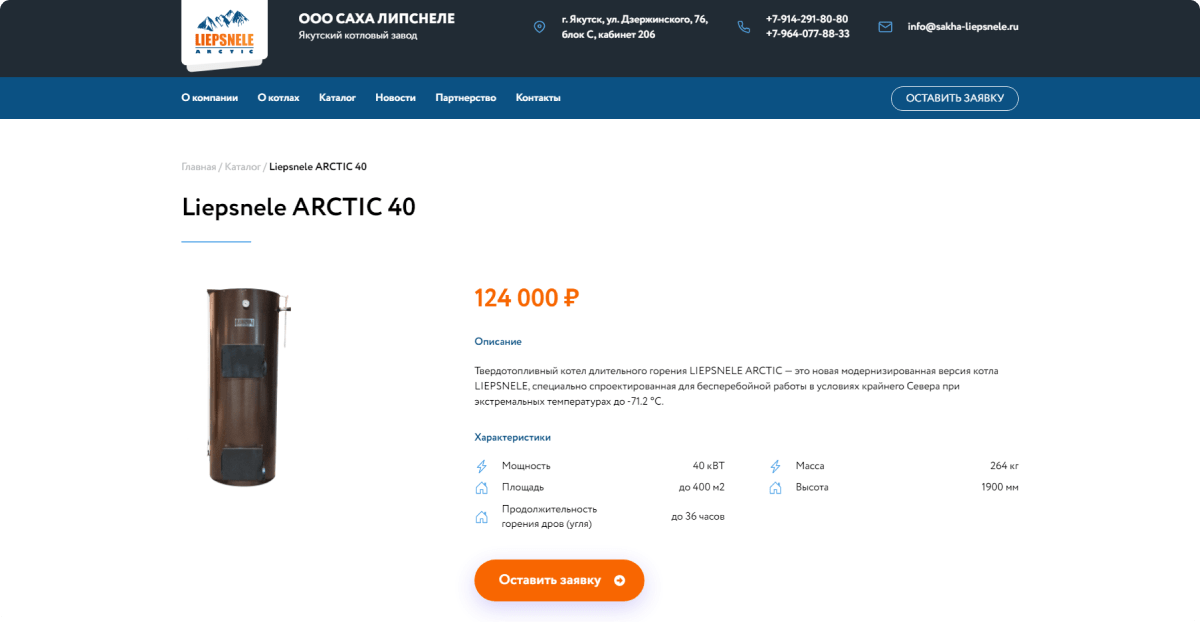
Task: Click the info@sakha-liepsnele.ru email link
Action: [x=963, y=27]
